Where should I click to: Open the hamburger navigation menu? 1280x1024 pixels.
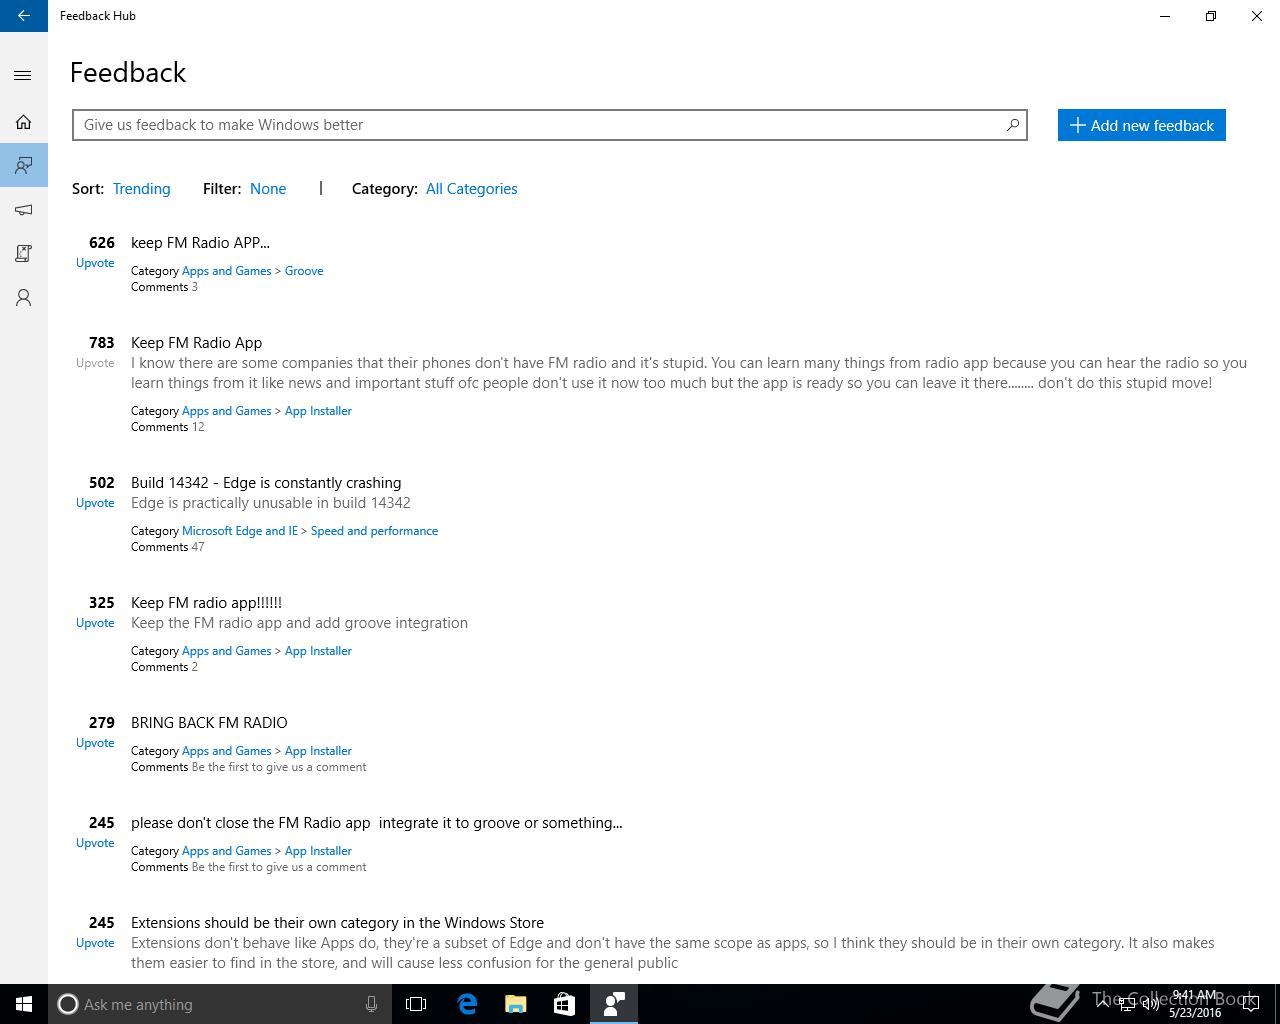24,76
